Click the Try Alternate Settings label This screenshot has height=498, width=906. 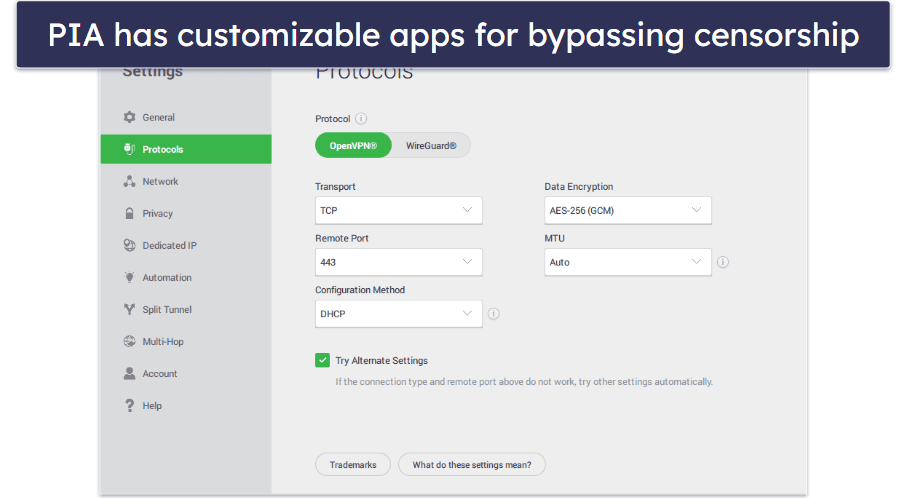coord(381,361)
